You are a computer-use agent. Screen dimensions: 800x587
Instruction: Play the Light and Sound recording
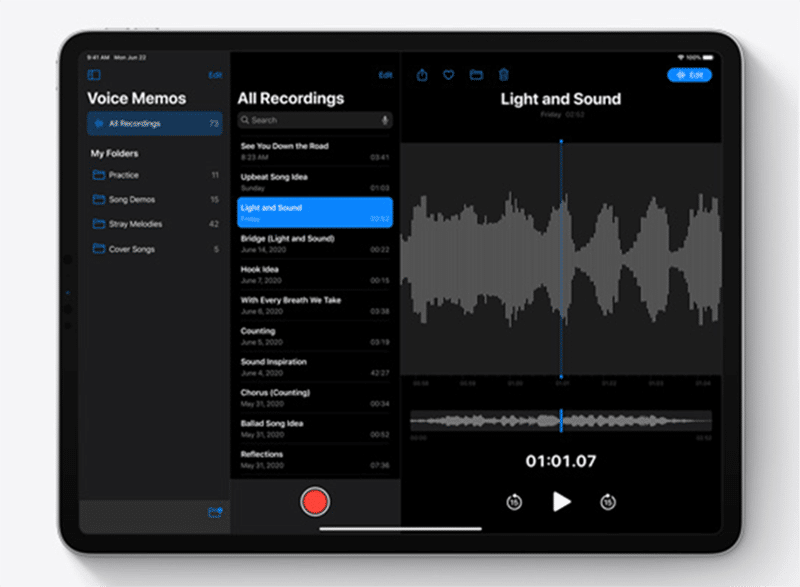[561, 501]
